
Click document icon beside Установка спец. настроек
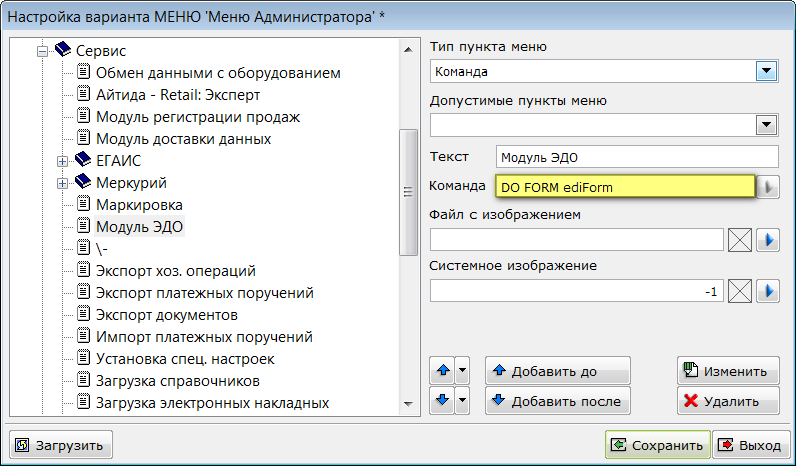coord(84,358)
